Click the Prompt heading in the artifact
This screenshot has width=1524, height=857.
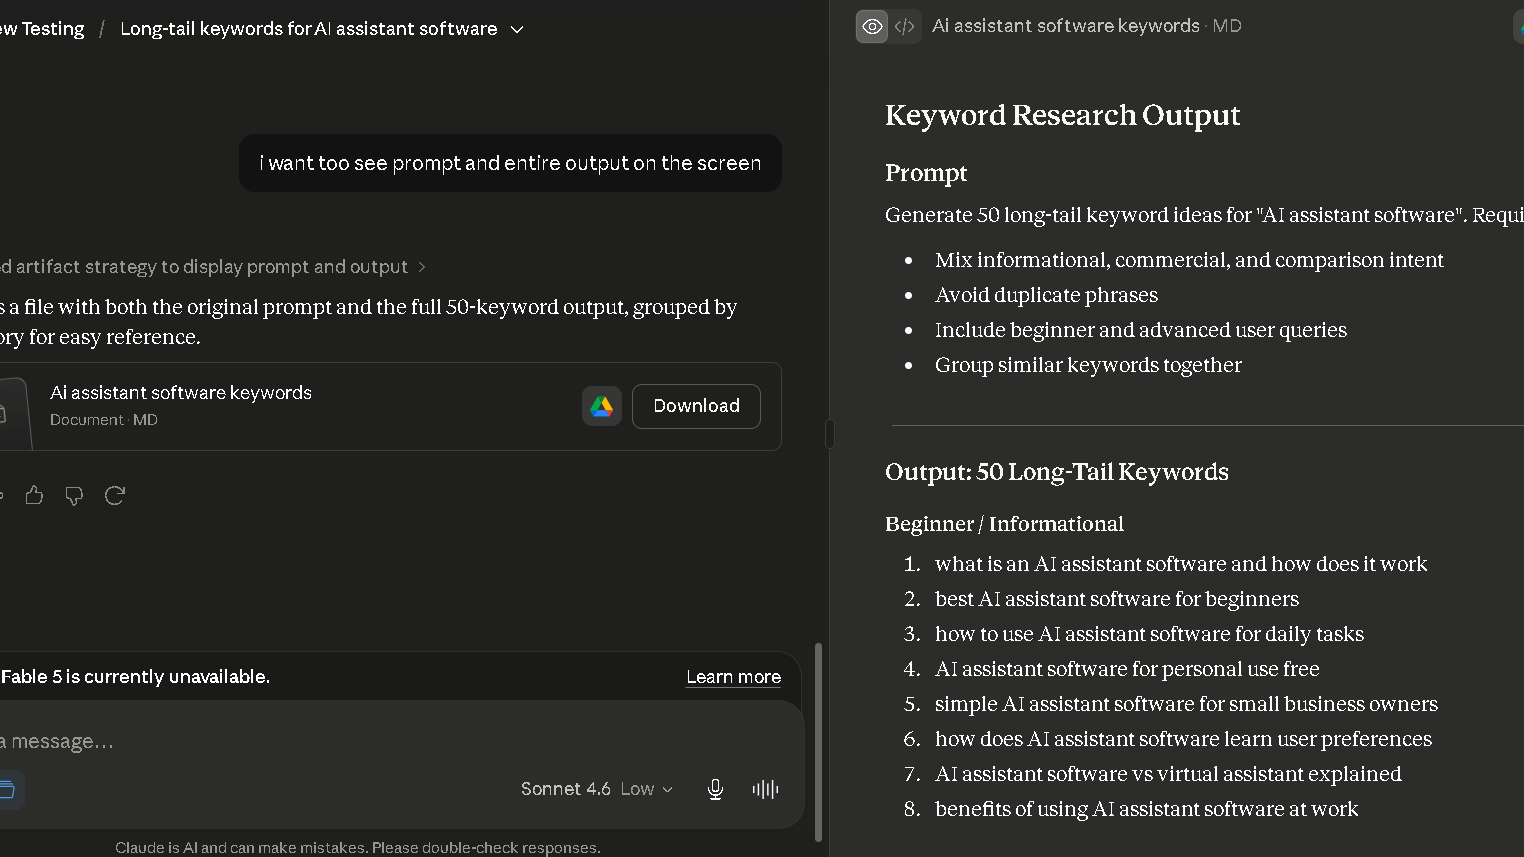pyautogui.click(x=926, y=173)
